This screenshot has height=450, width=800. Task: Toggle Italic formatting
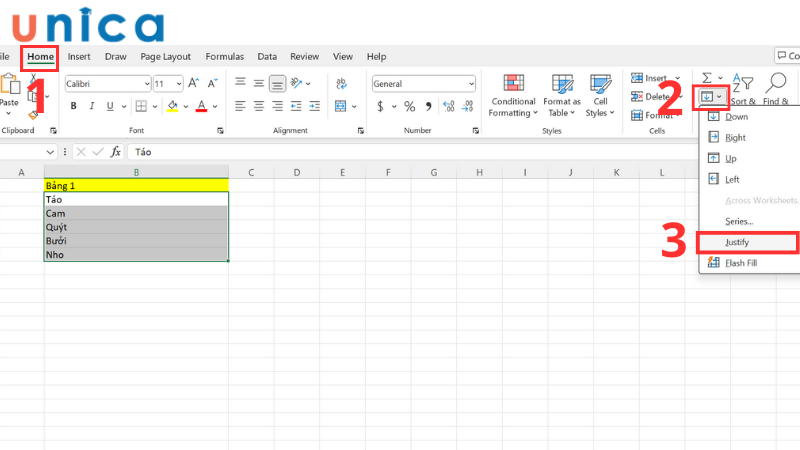(x=92, y=106)
